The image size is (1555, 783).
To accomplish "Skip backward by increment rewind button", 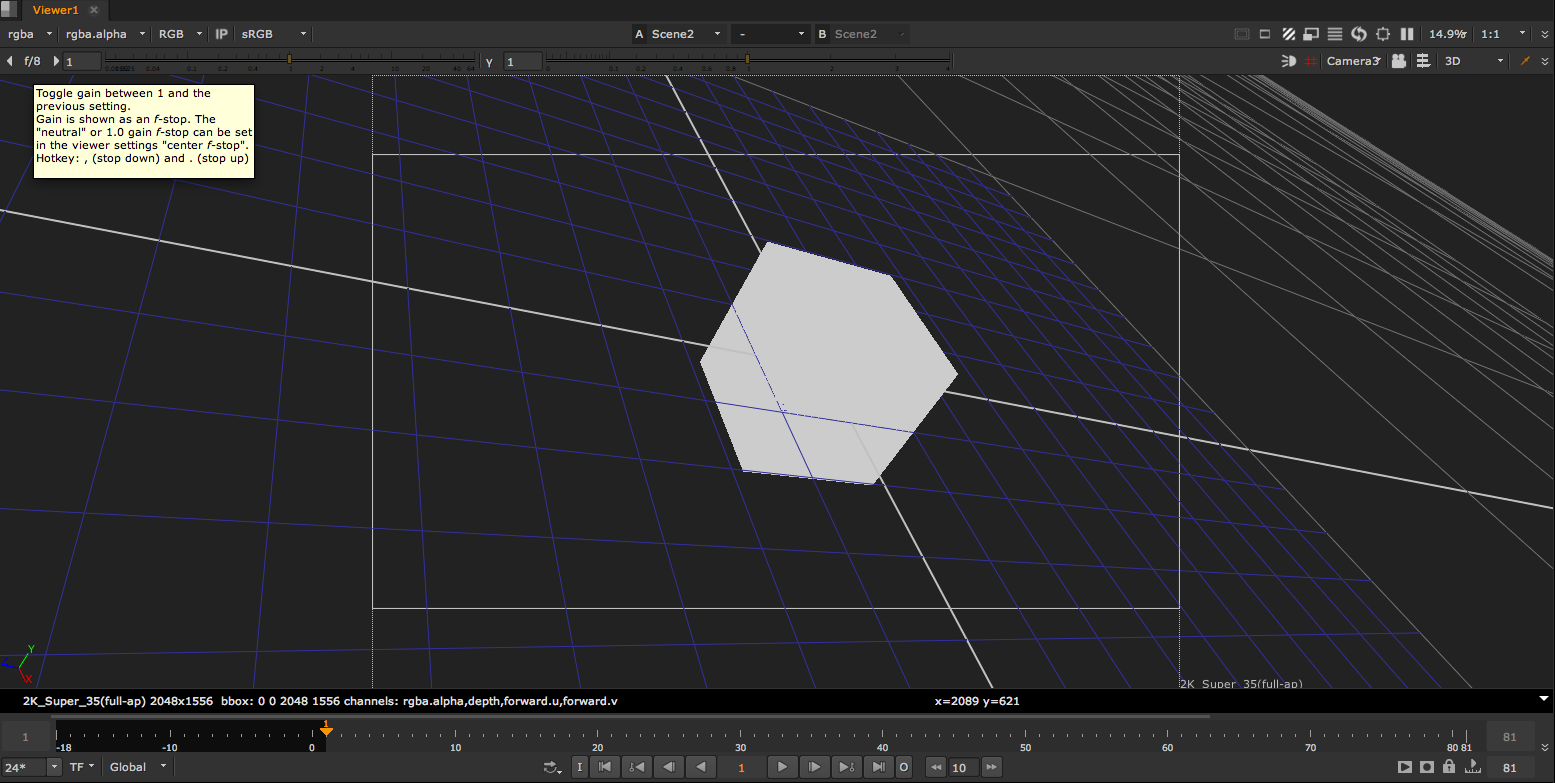I will pos(936,767).
